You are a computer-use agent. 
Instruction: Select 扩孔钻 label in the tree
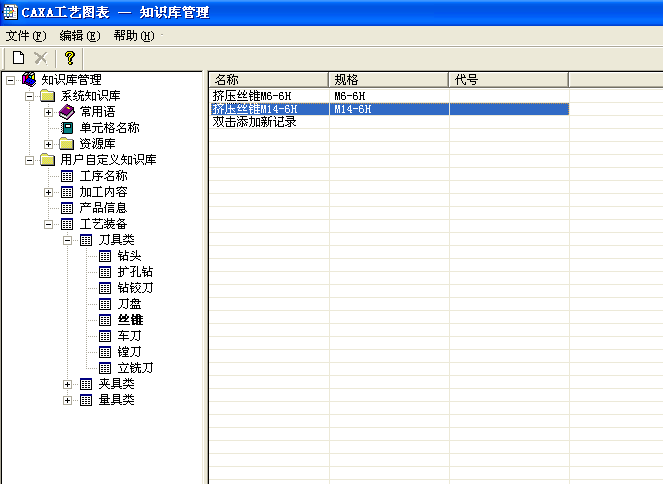(135, 272)
